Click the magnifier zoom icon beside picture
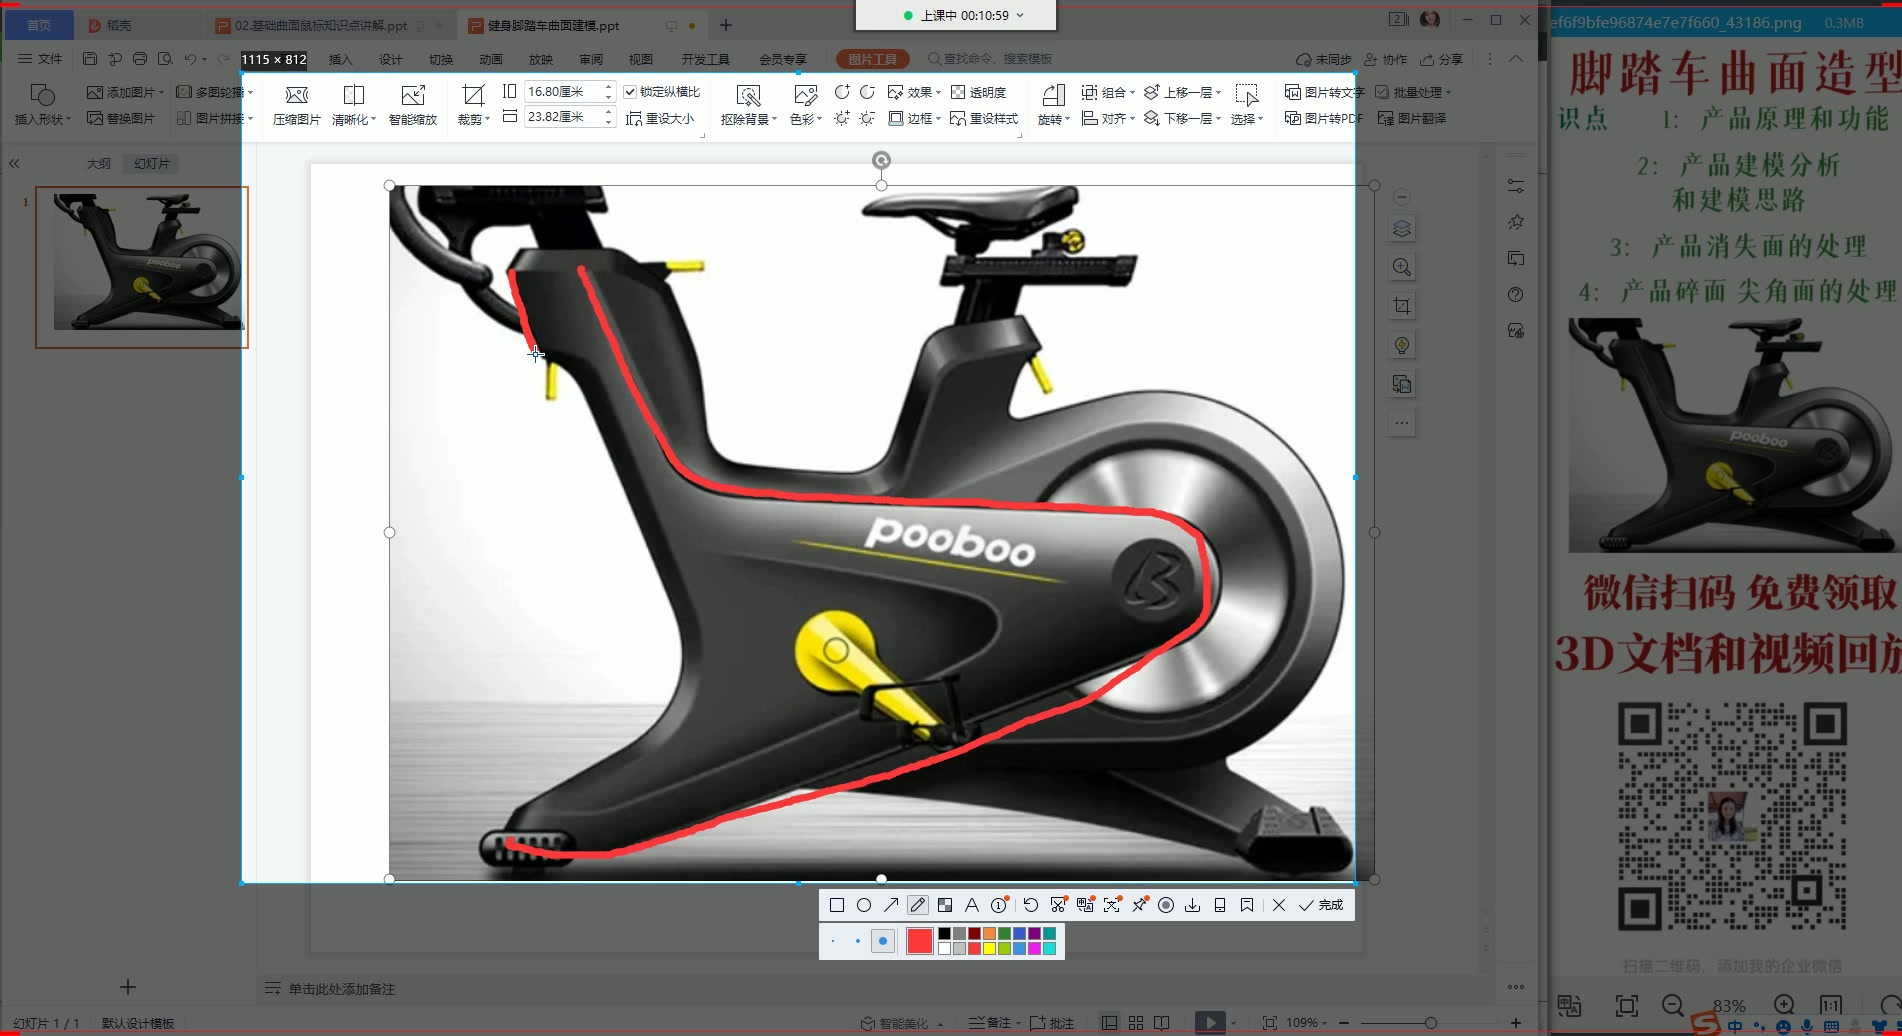The width and height of the screenshot is (1902, 1036). click(1402, 267)
